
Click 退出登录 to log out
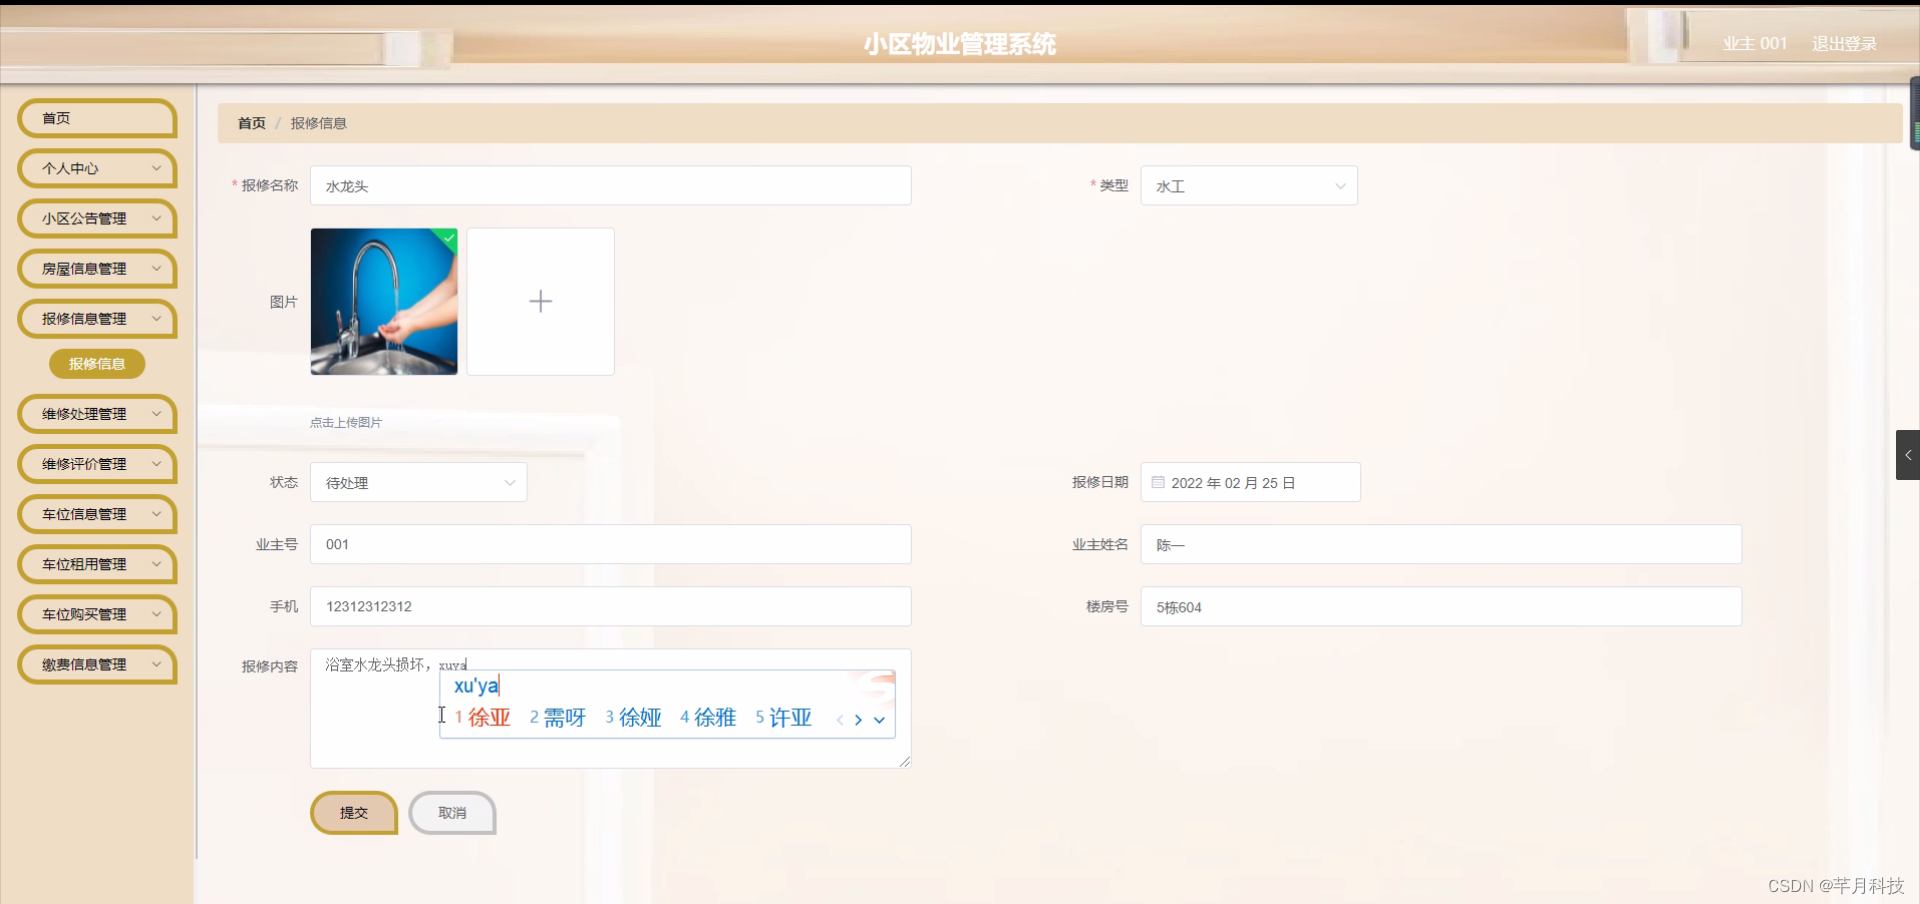(x=1845, y=43)
